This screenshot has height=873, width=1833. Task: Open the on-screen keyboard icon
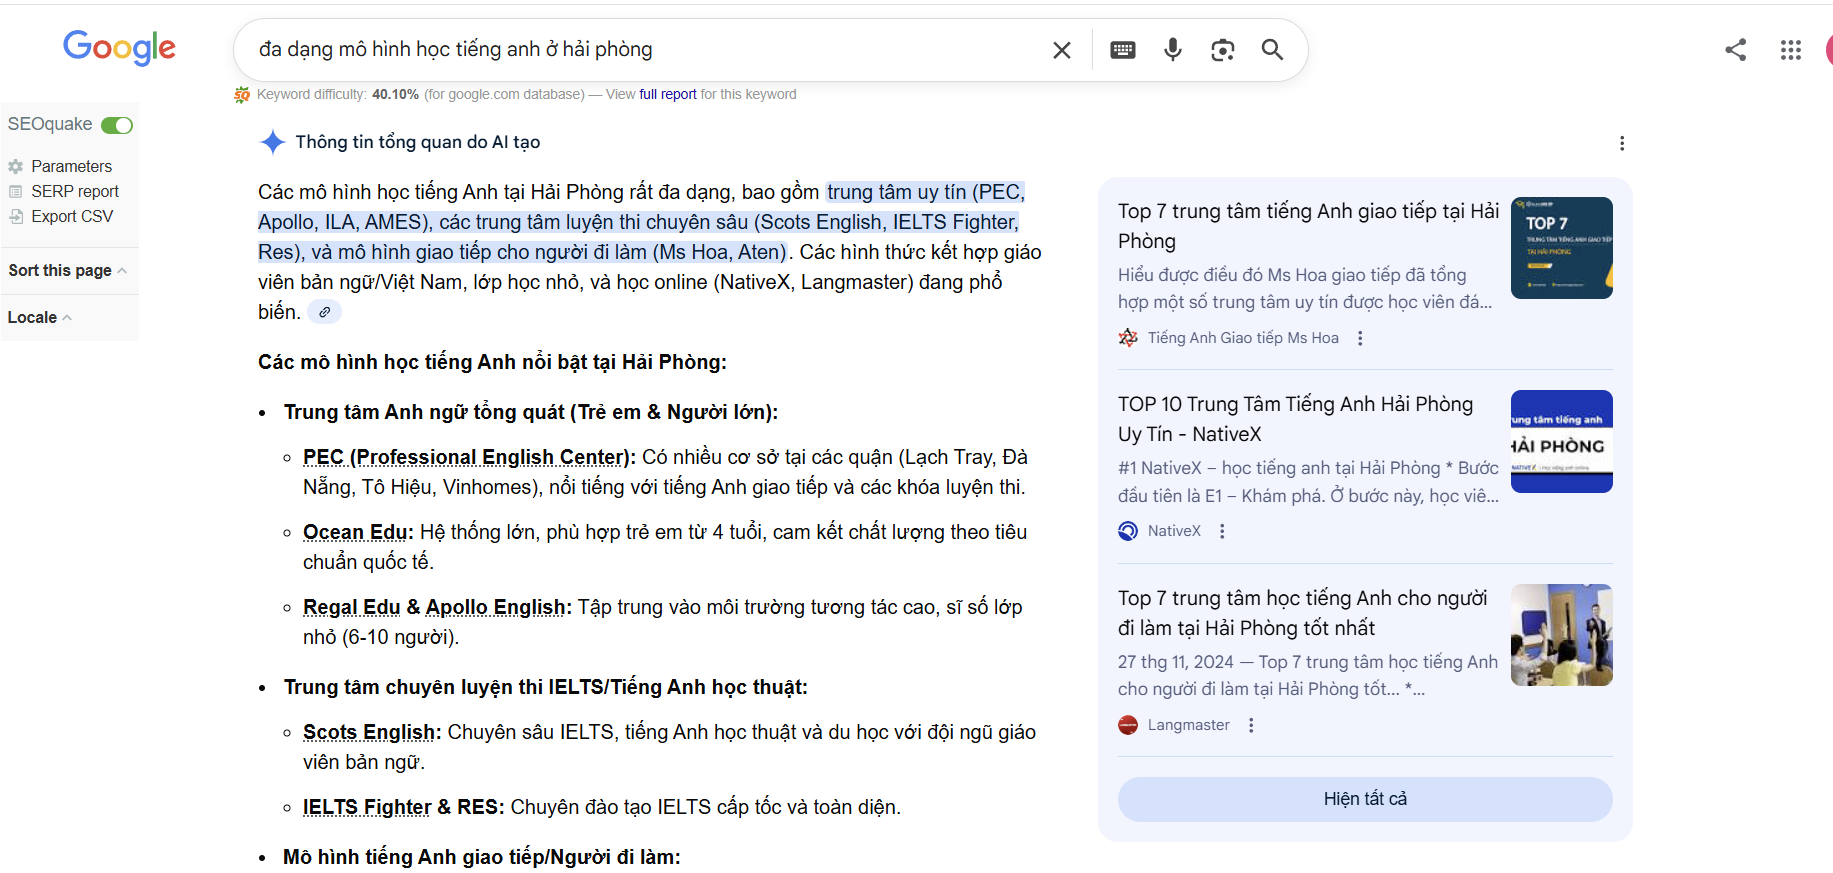pos(1123,50)
